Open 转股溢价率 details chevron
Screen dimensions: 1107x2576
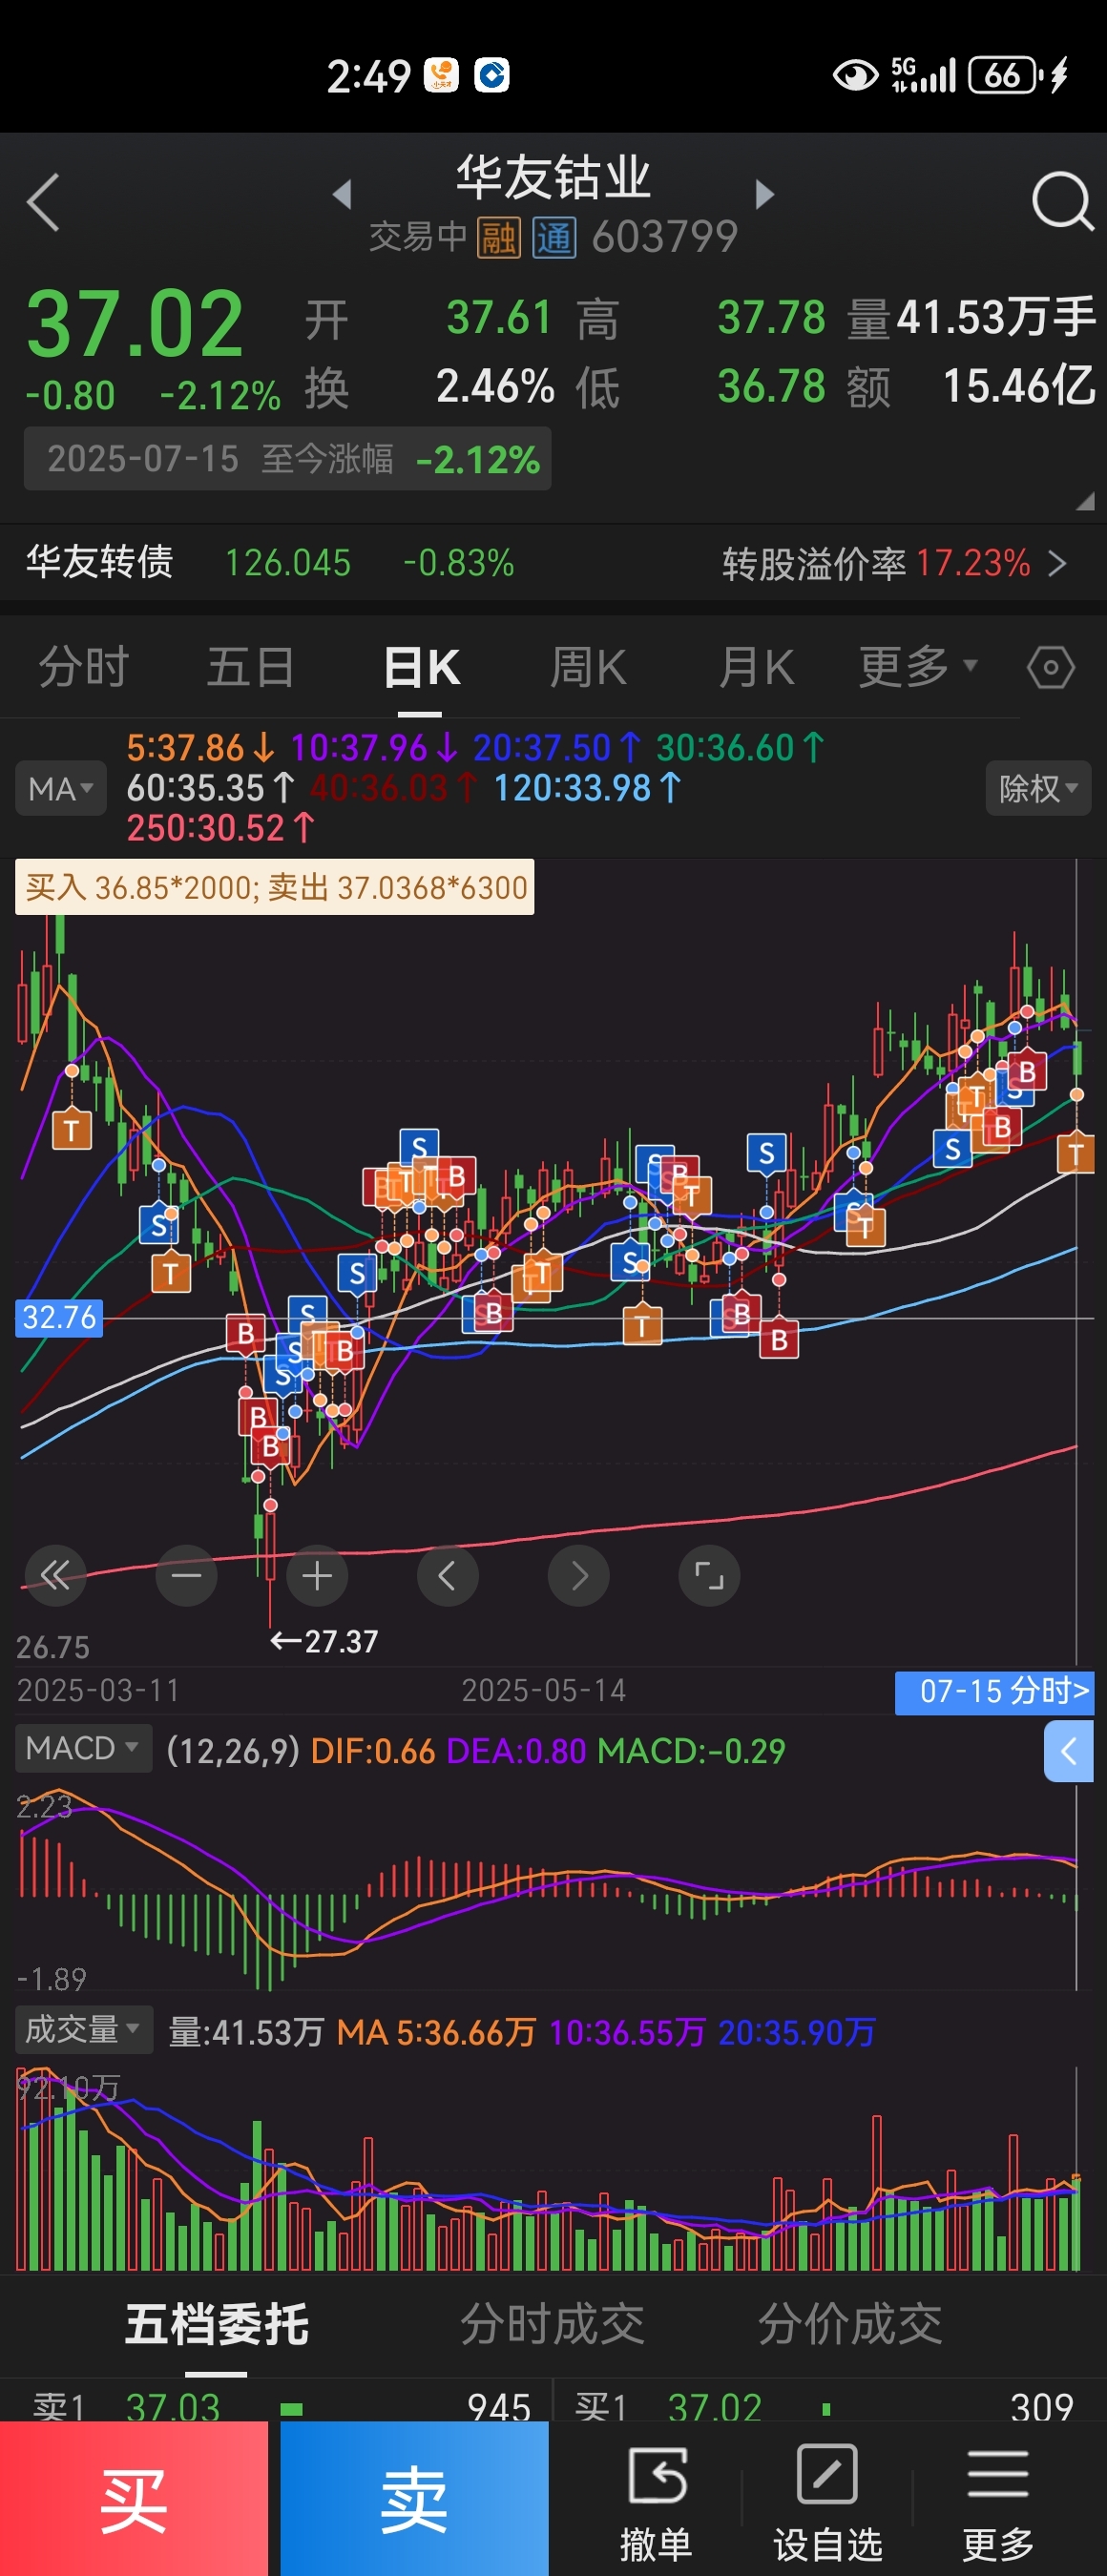click(x=1057, y=564)
